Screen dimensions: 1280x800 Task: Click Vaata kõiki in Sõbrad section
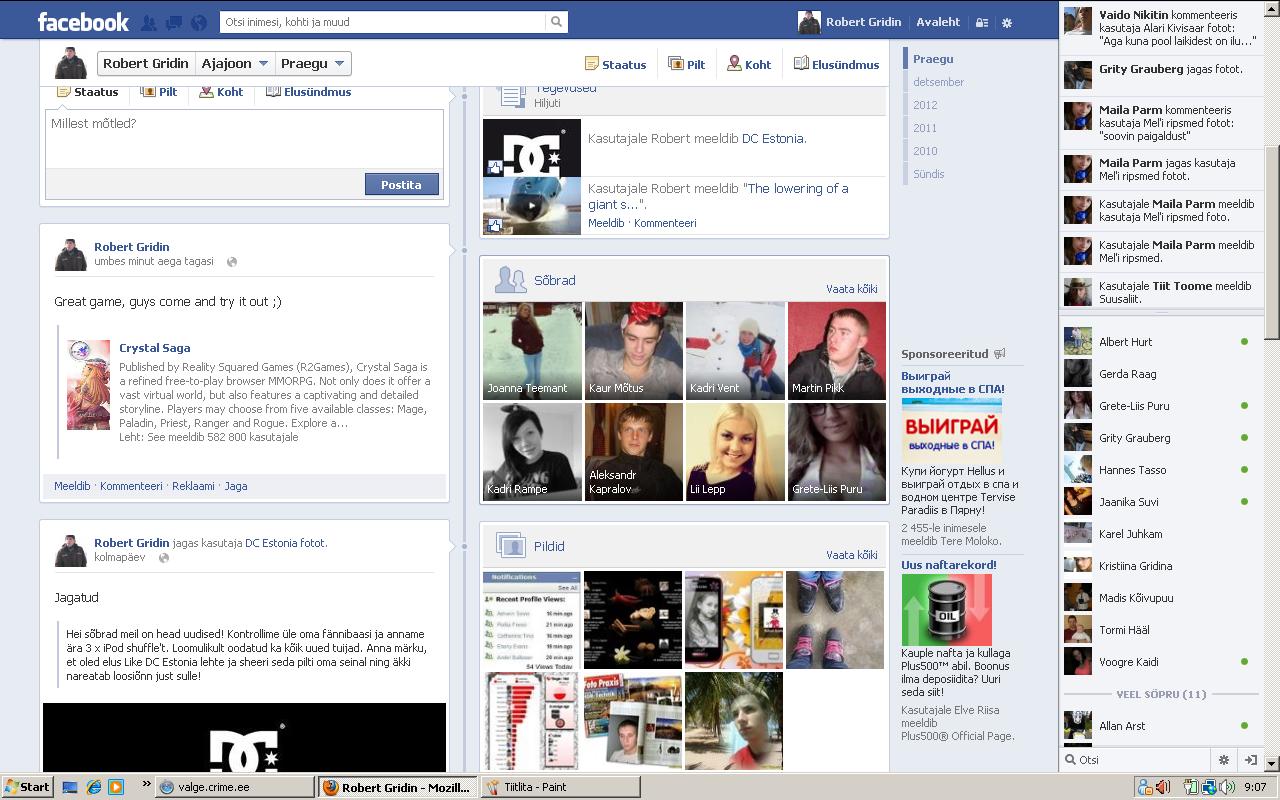point(851,289)
